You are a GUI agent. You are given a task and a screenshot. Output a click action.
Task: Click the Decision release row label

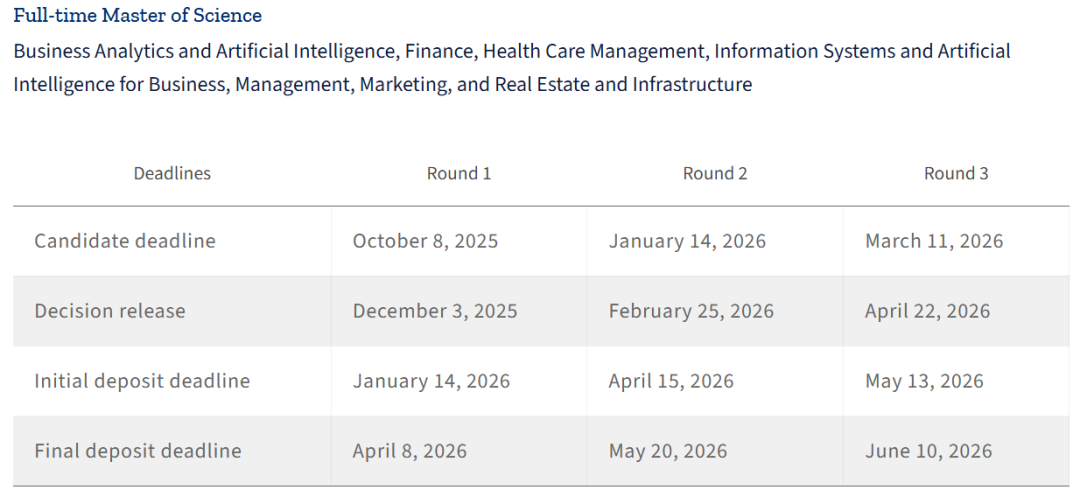[110, 311]
